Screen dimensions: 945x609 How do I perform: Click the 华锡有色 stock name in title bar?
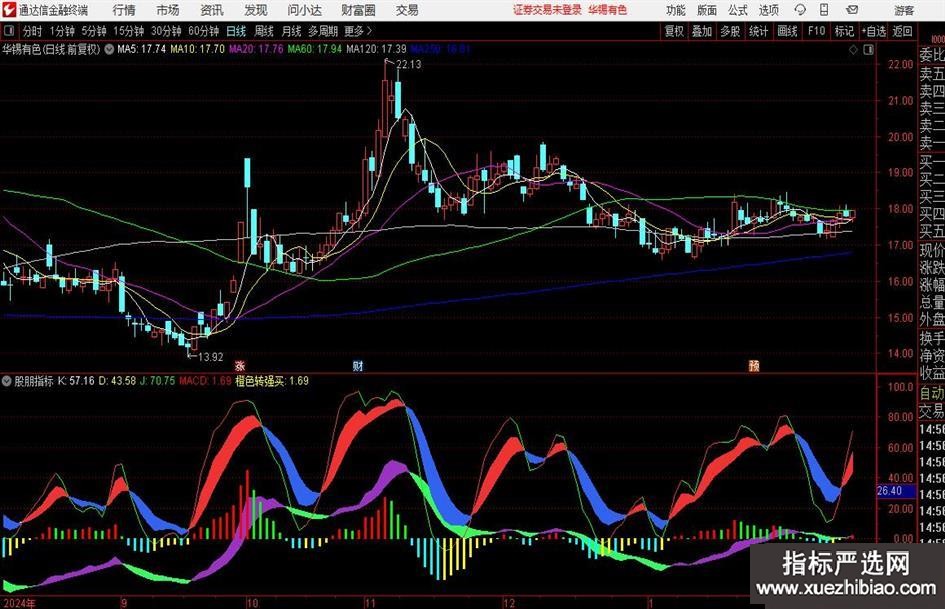(x=608, y=10)
